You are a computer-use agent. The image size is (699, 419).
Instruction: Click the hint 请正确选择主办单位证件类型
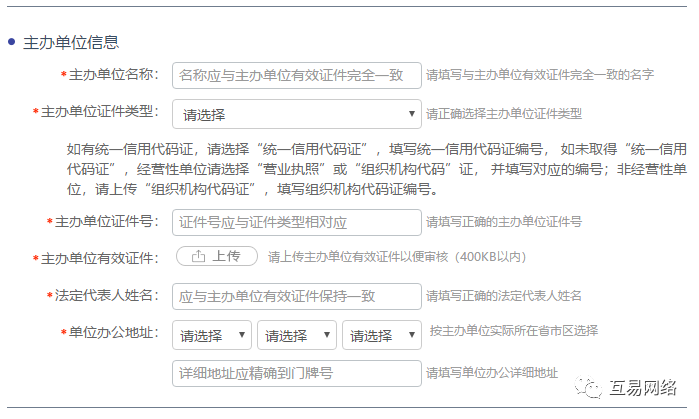[x=504, y=114]
